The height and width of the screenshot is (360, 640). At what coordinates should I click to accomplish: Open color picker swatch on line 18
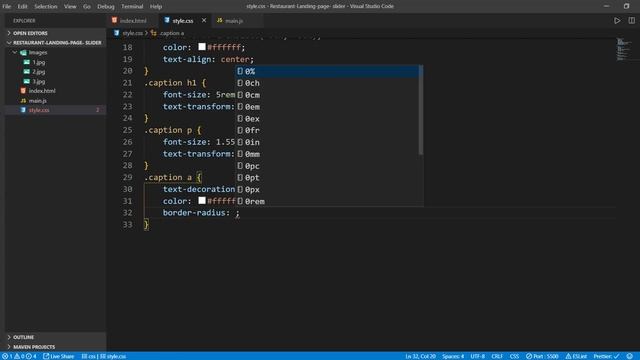point(202,47)
